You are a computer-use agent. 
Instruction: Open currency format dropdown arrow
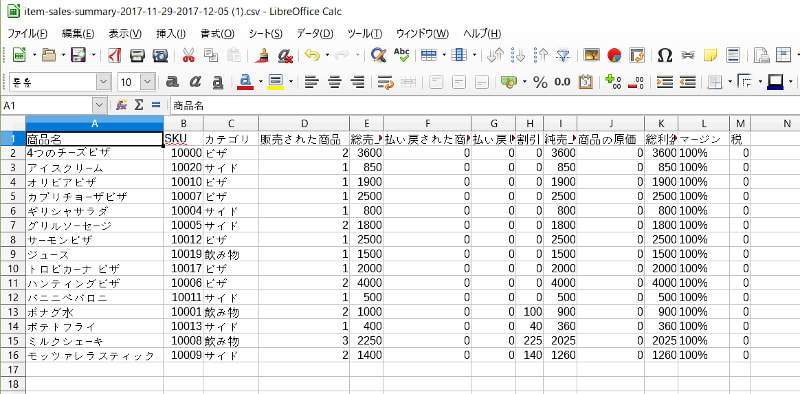(x=525, y=82)
